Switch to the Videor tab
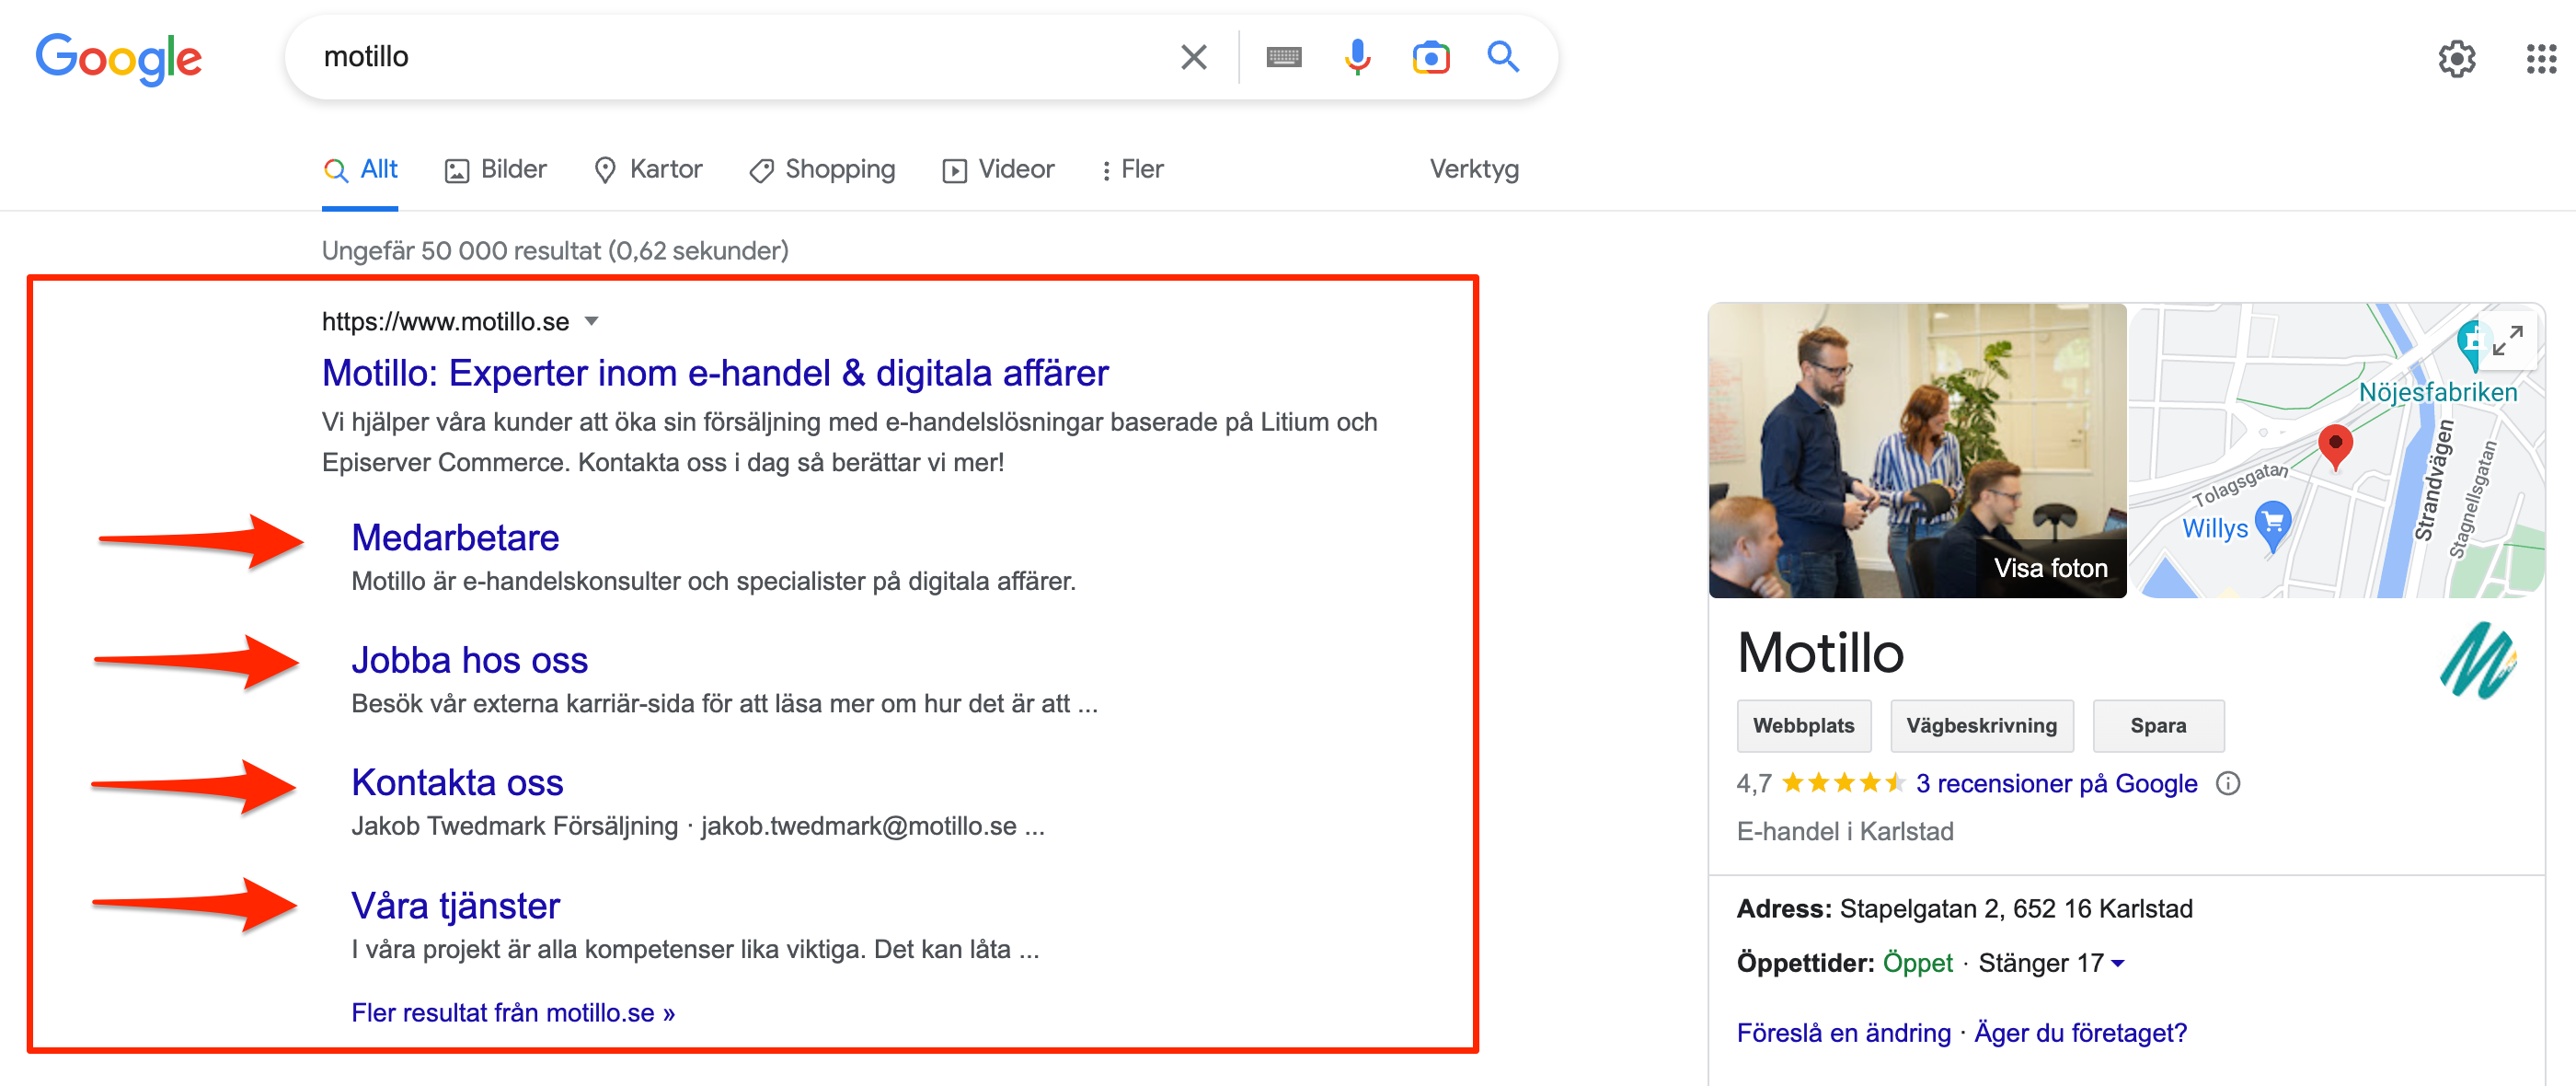 (x=998, y=169)
